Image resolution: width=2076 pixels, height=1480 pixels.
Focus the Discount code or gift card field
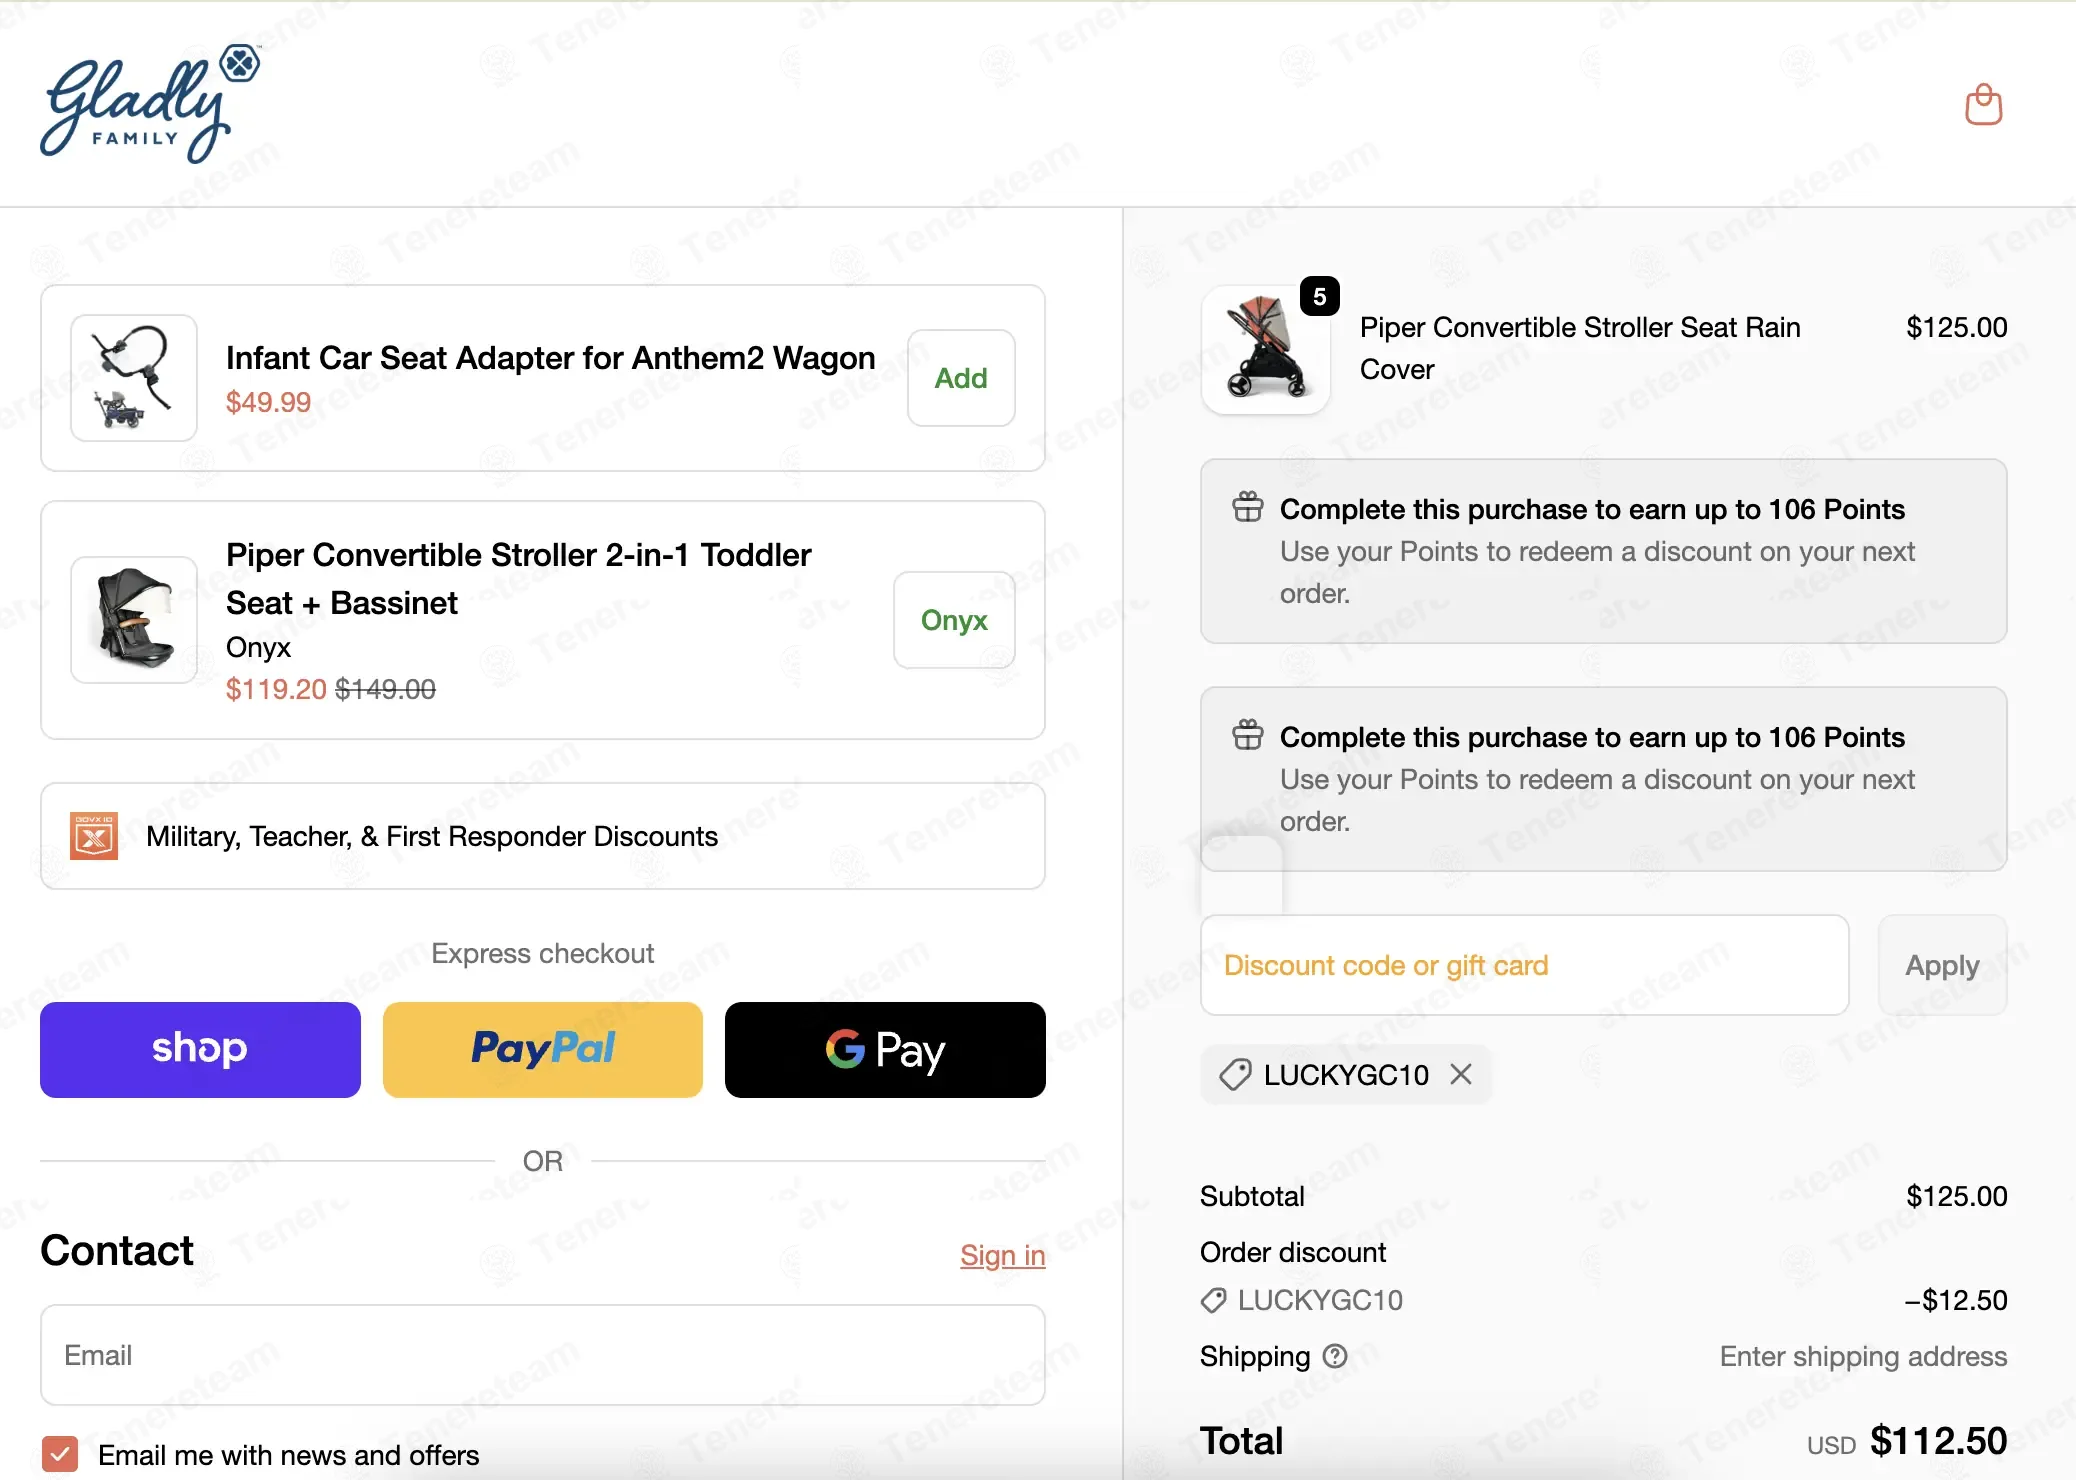(1524, 965)
